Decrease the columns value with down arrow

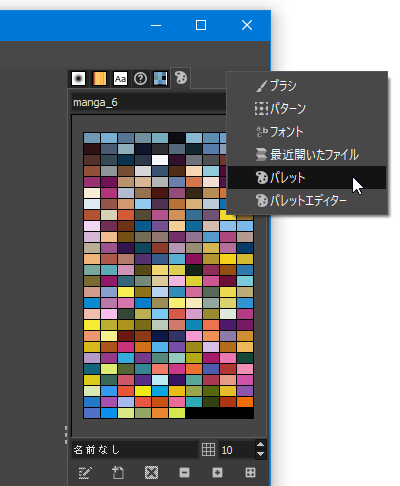261,454
